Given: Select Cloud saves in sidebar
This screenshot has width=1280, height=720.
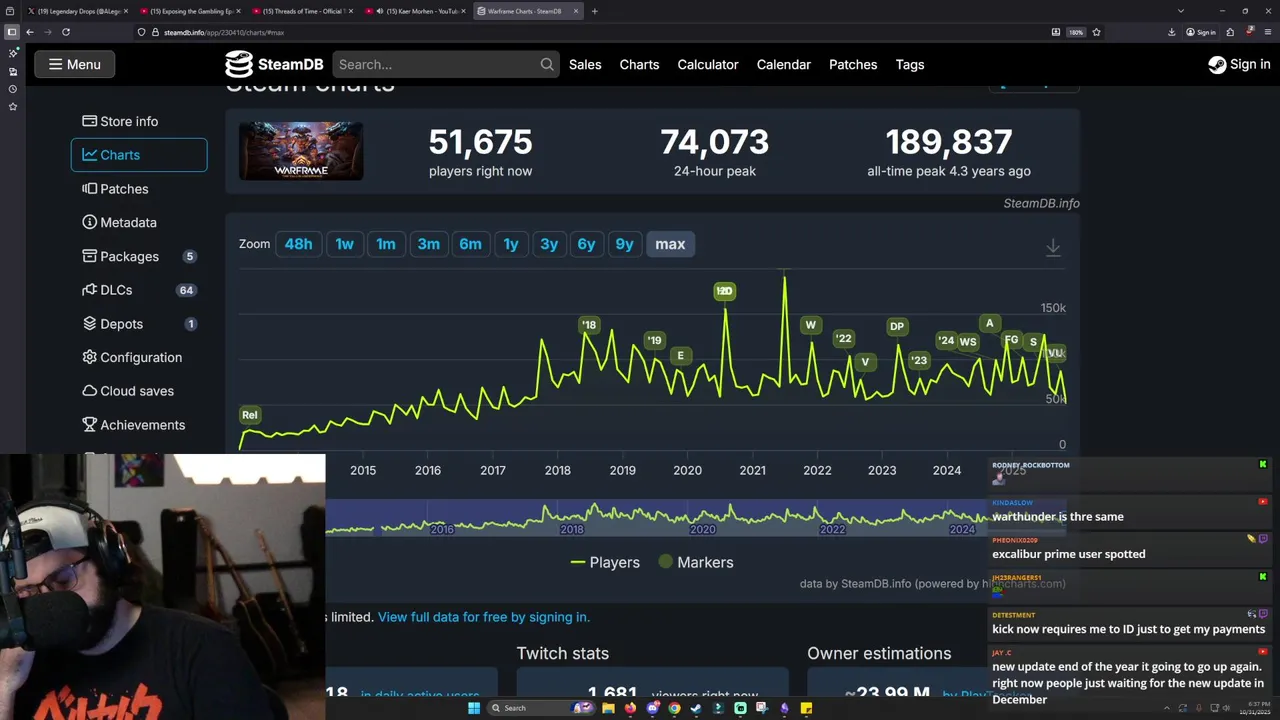Looking at the screenshot, I should click(x=139, y=391).
